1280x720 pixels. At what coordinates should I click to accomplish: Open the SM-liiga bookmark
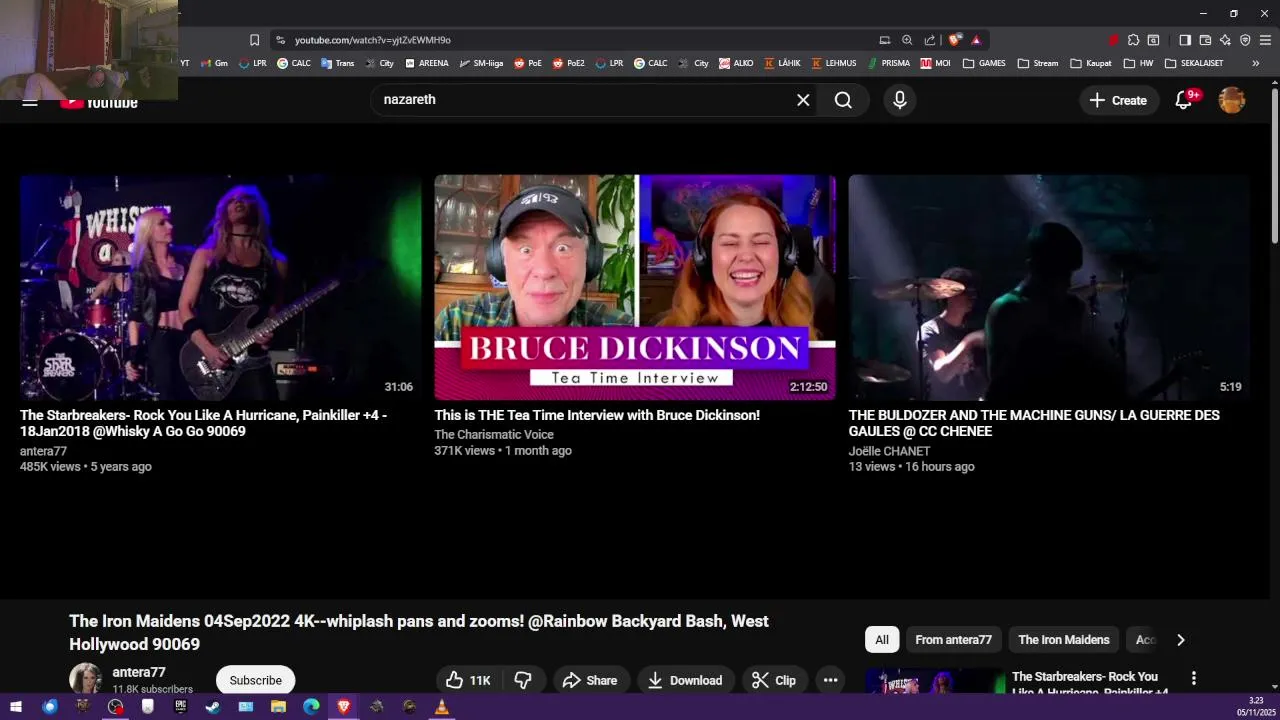481,63
